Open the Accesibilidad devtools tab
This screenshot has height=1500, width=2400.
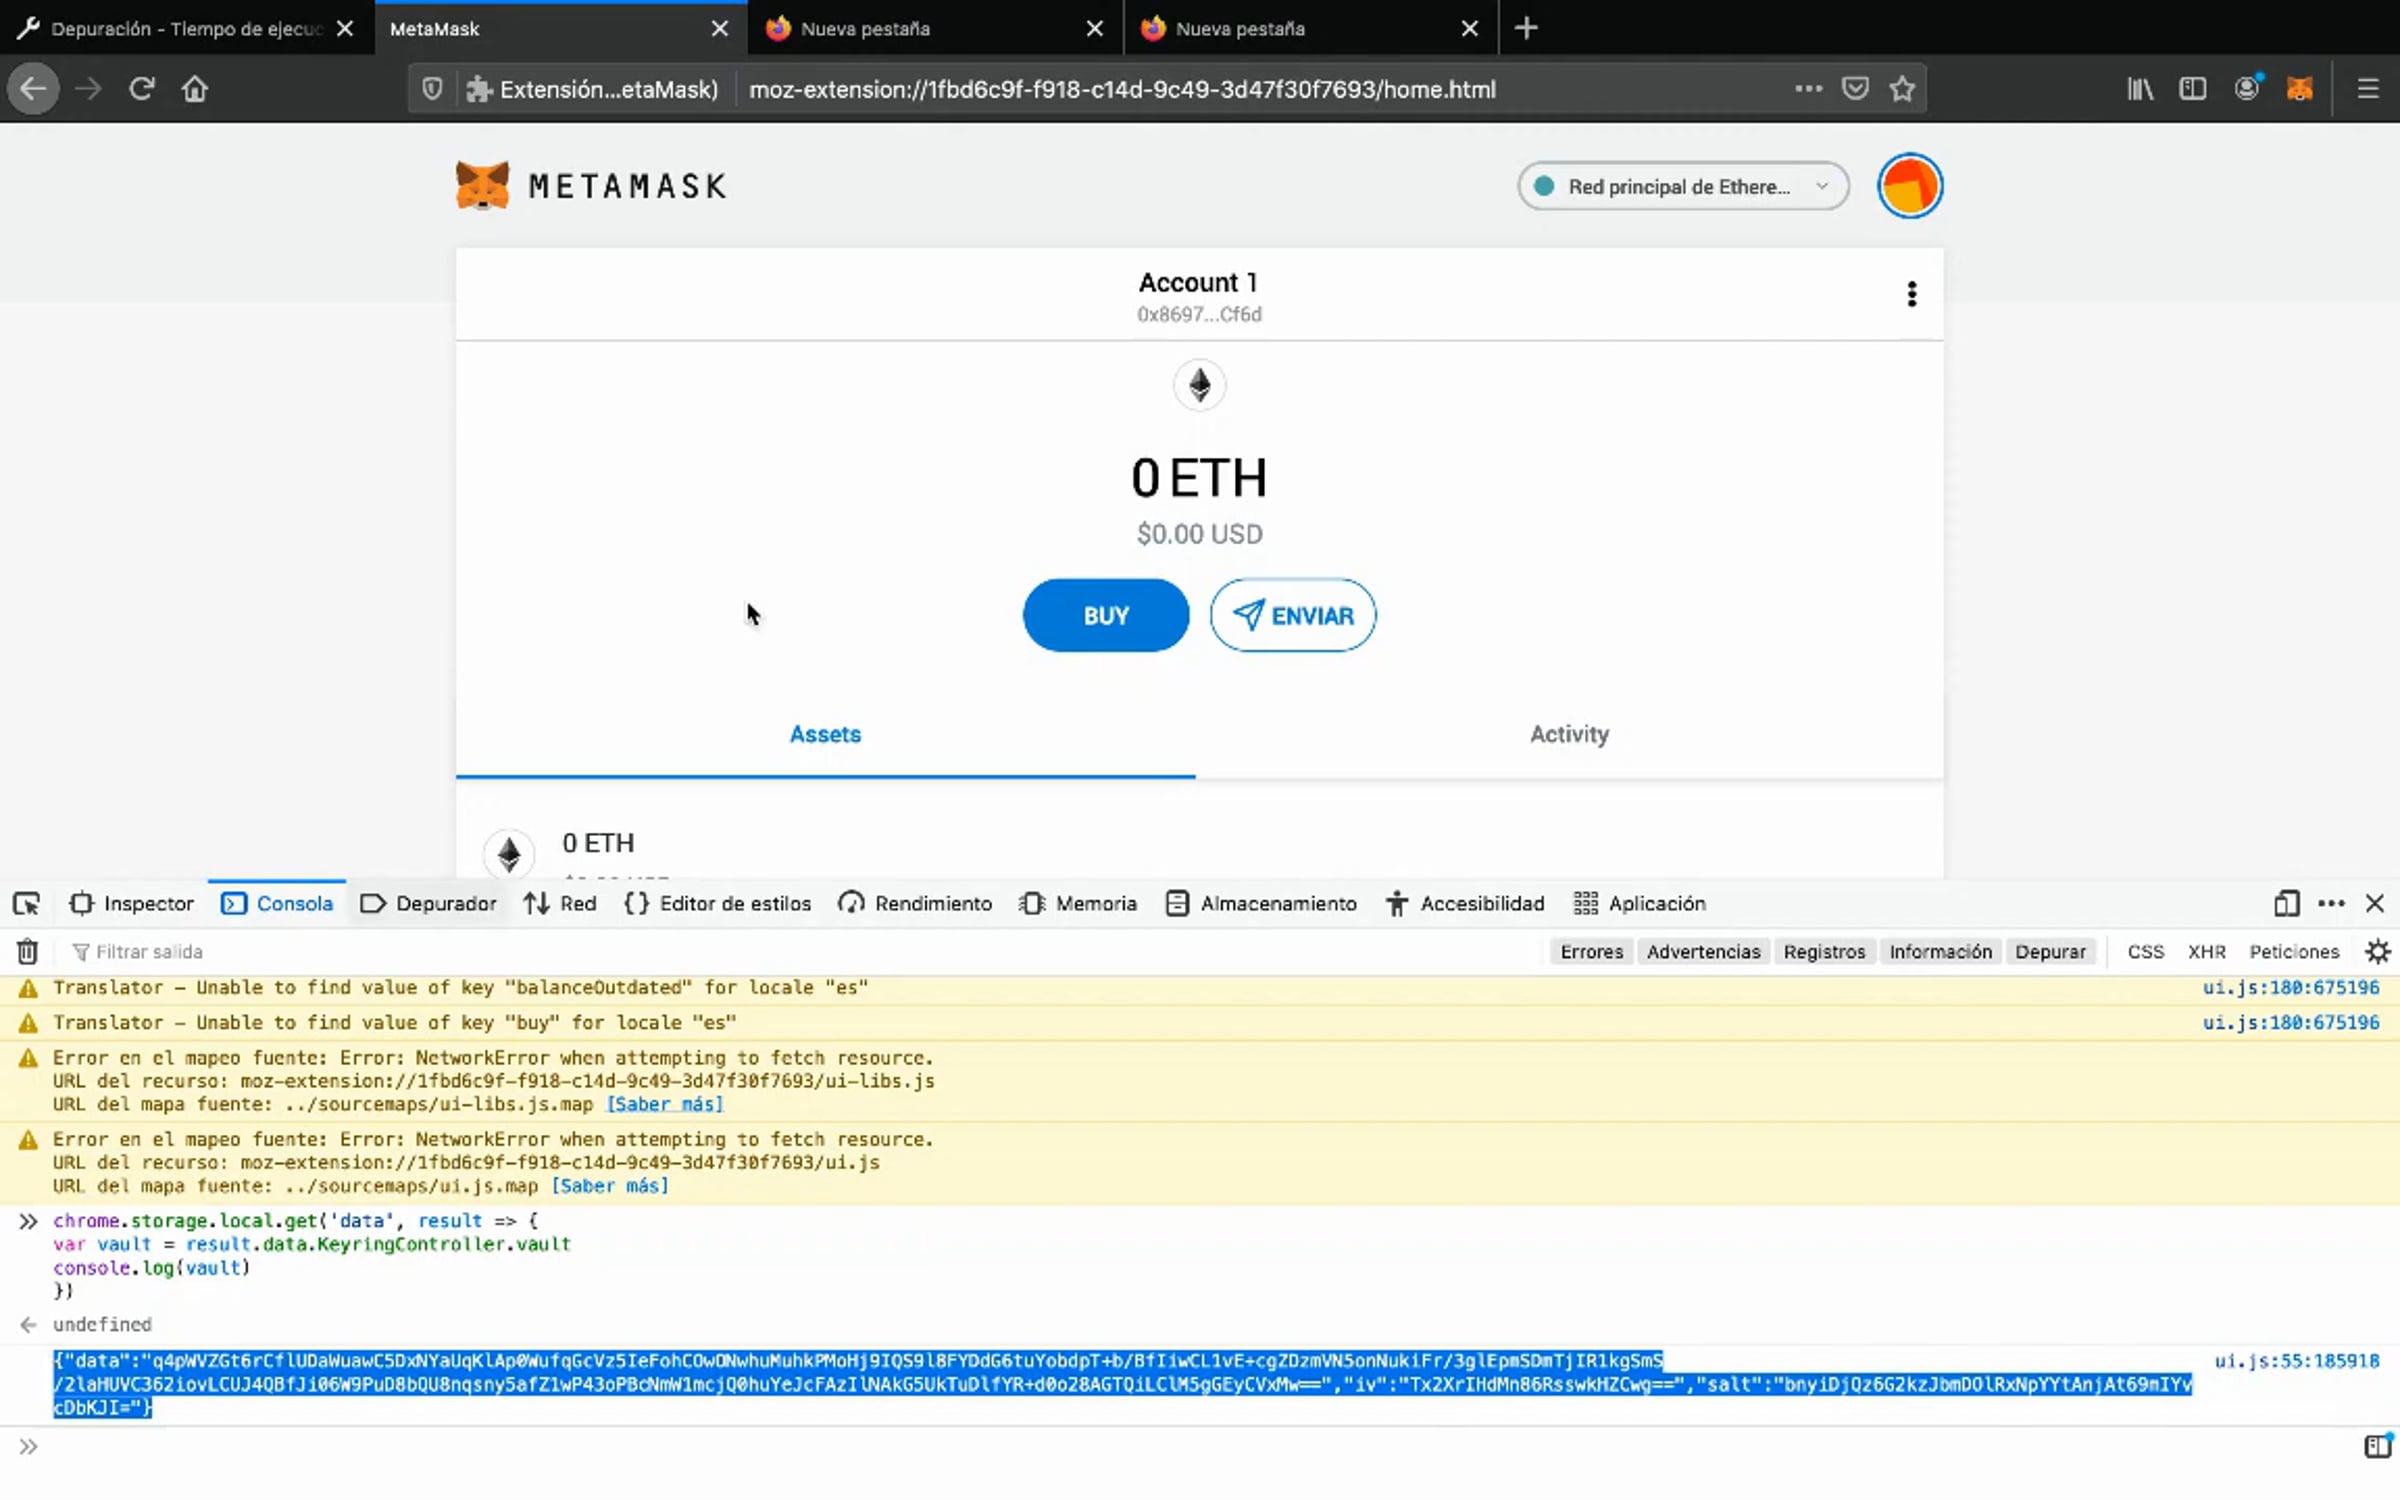(1465, 904)
